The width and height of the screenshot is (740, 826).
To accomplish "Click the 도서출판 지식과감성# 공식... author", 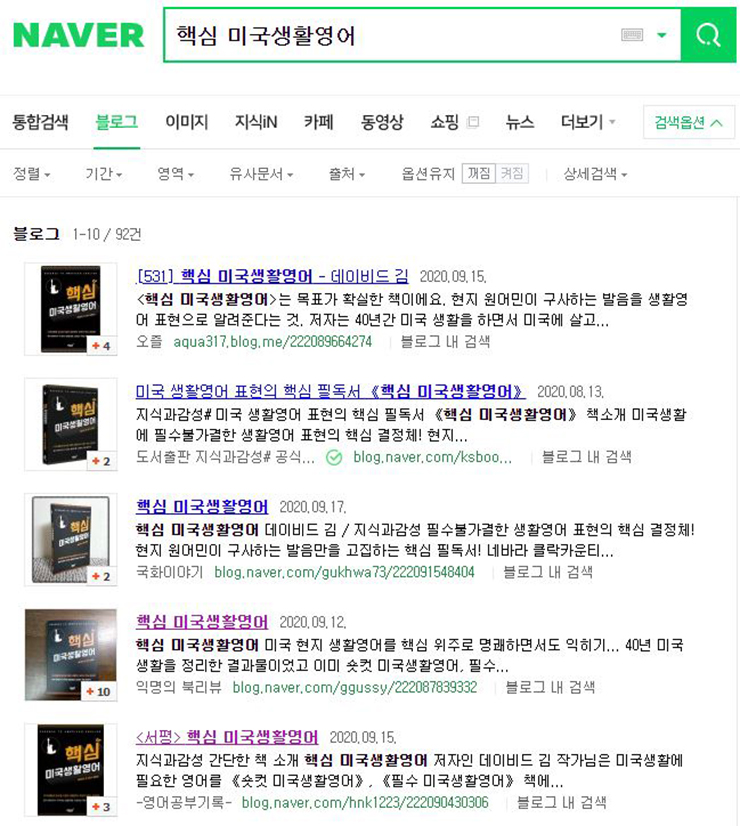I will click(225, 457).
